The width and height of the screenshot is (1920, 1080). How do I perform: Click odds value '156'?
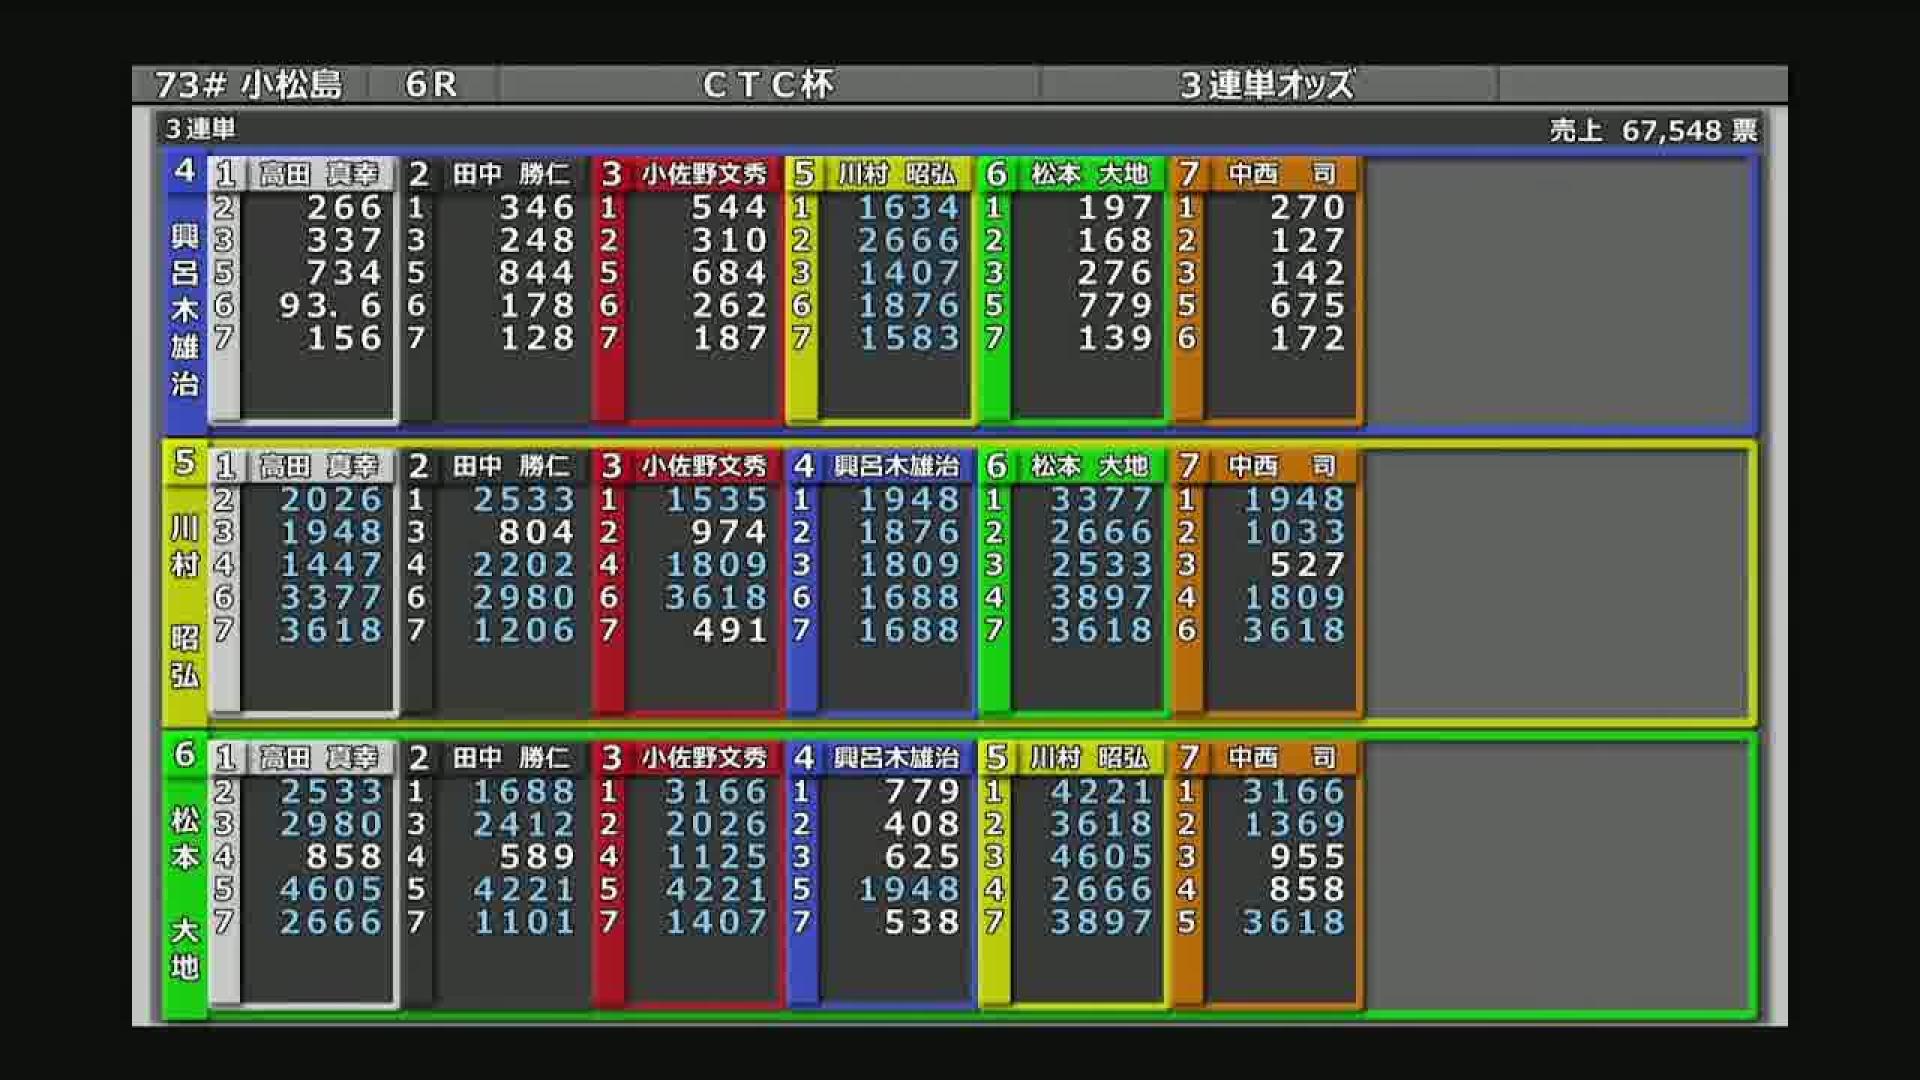(x=344, y=339)
